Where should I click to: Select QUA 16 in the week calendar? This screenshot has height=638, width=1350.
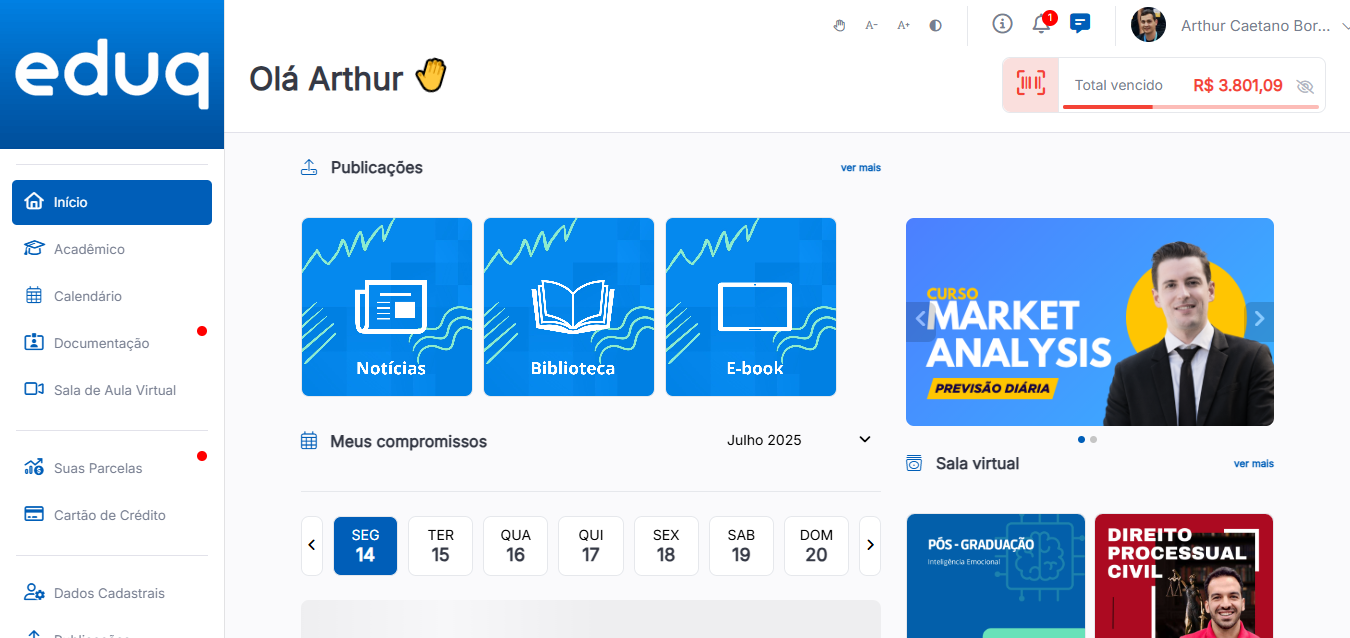pyautogui.click(x=515, y=546)
